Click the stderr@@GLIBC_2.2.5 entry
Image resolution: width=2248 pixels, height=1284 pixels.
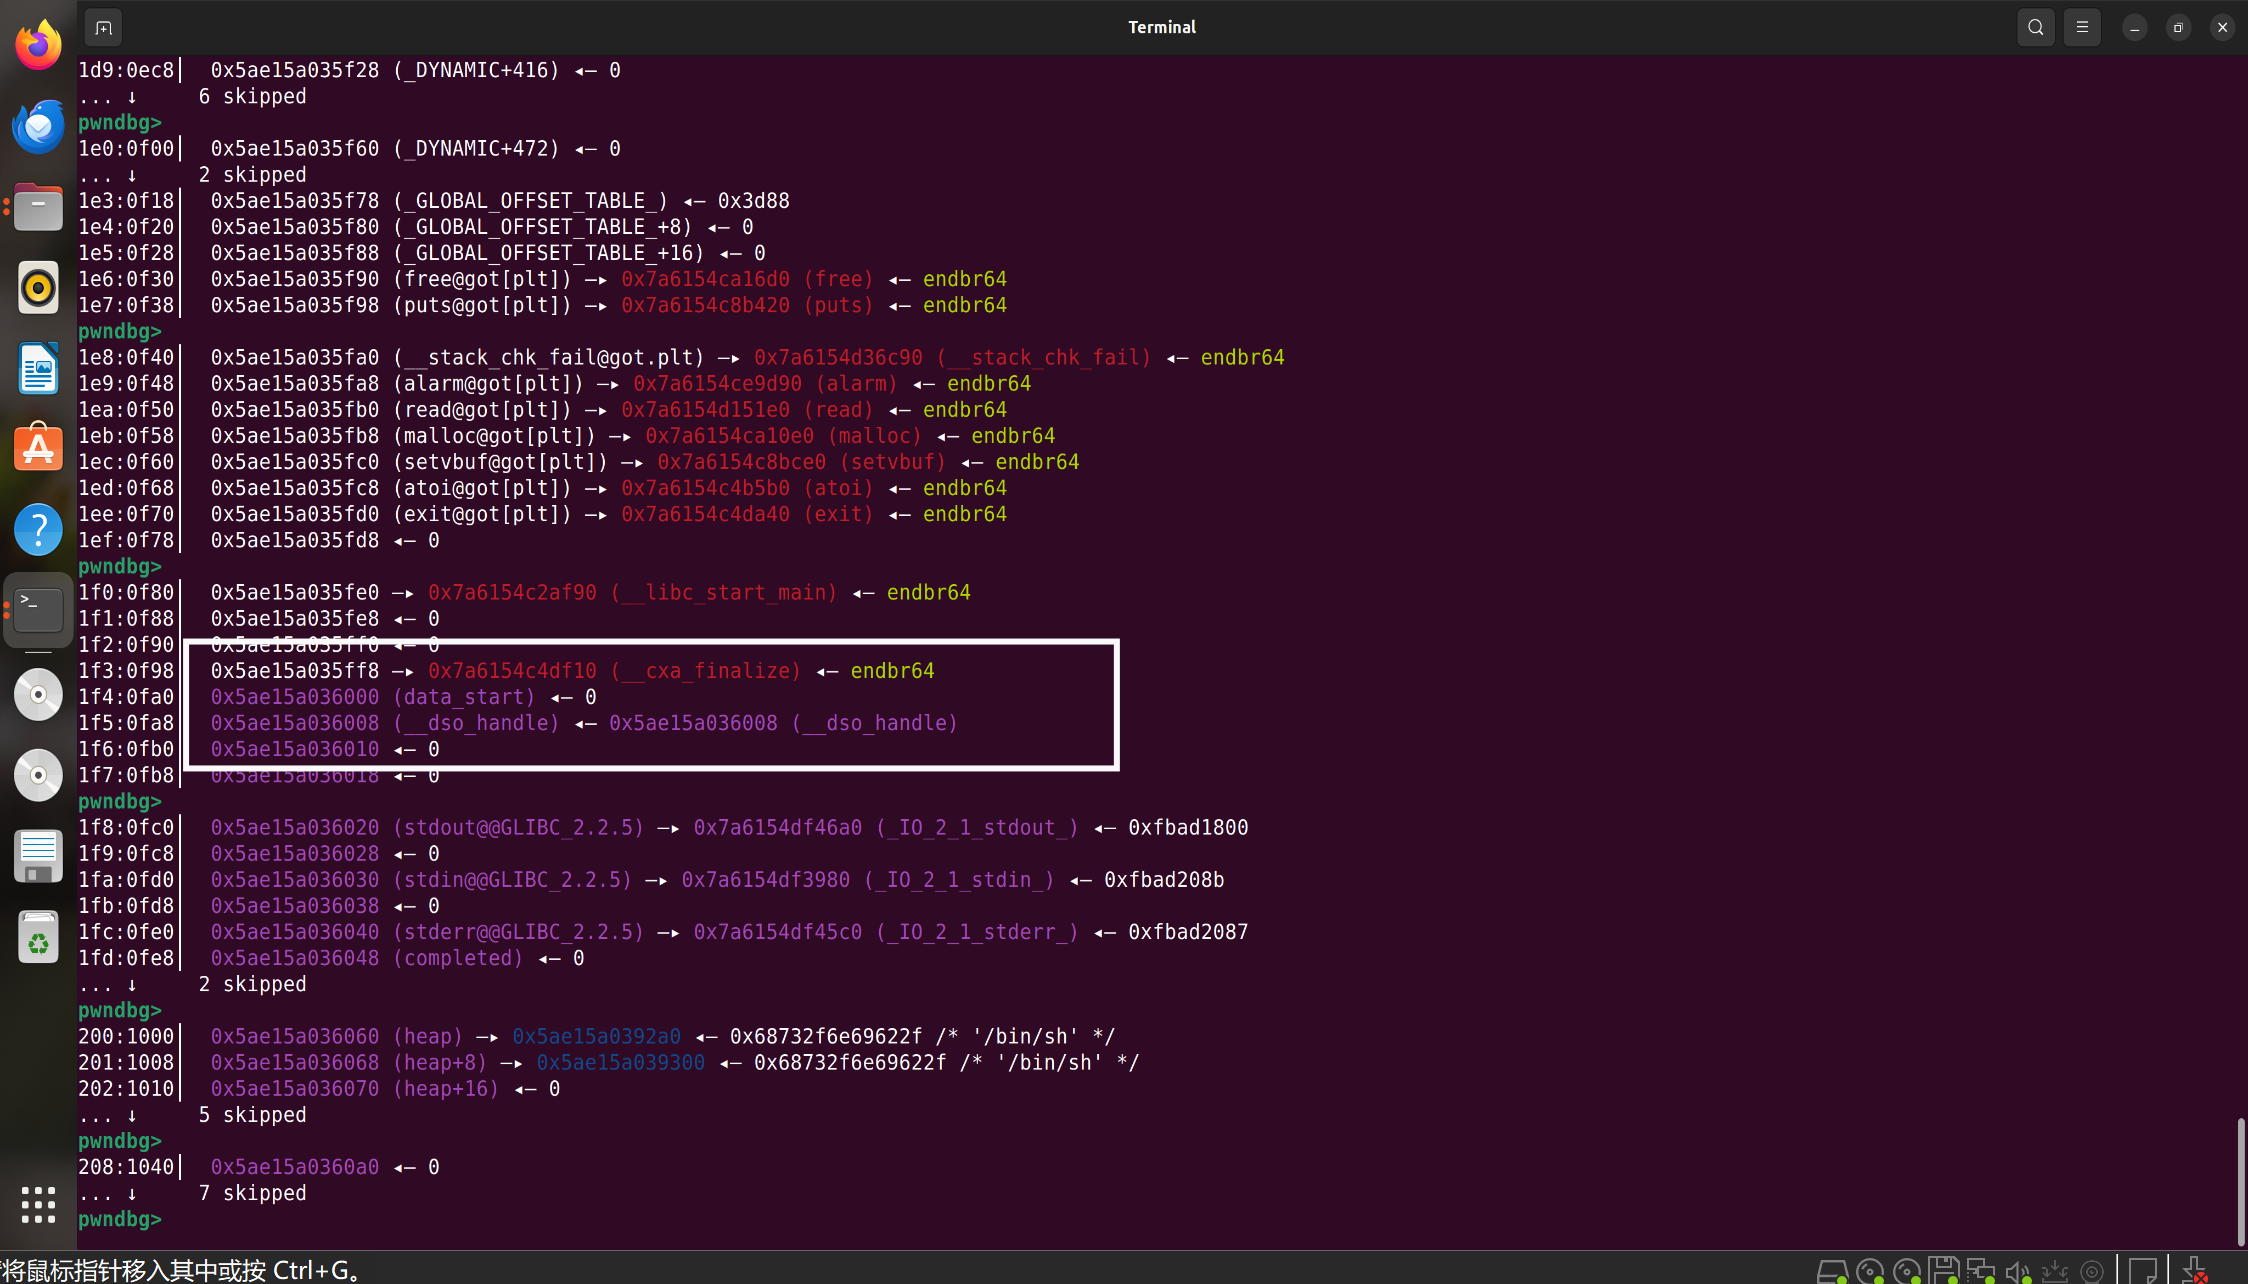pyautogui.click(x=519, y=932)
